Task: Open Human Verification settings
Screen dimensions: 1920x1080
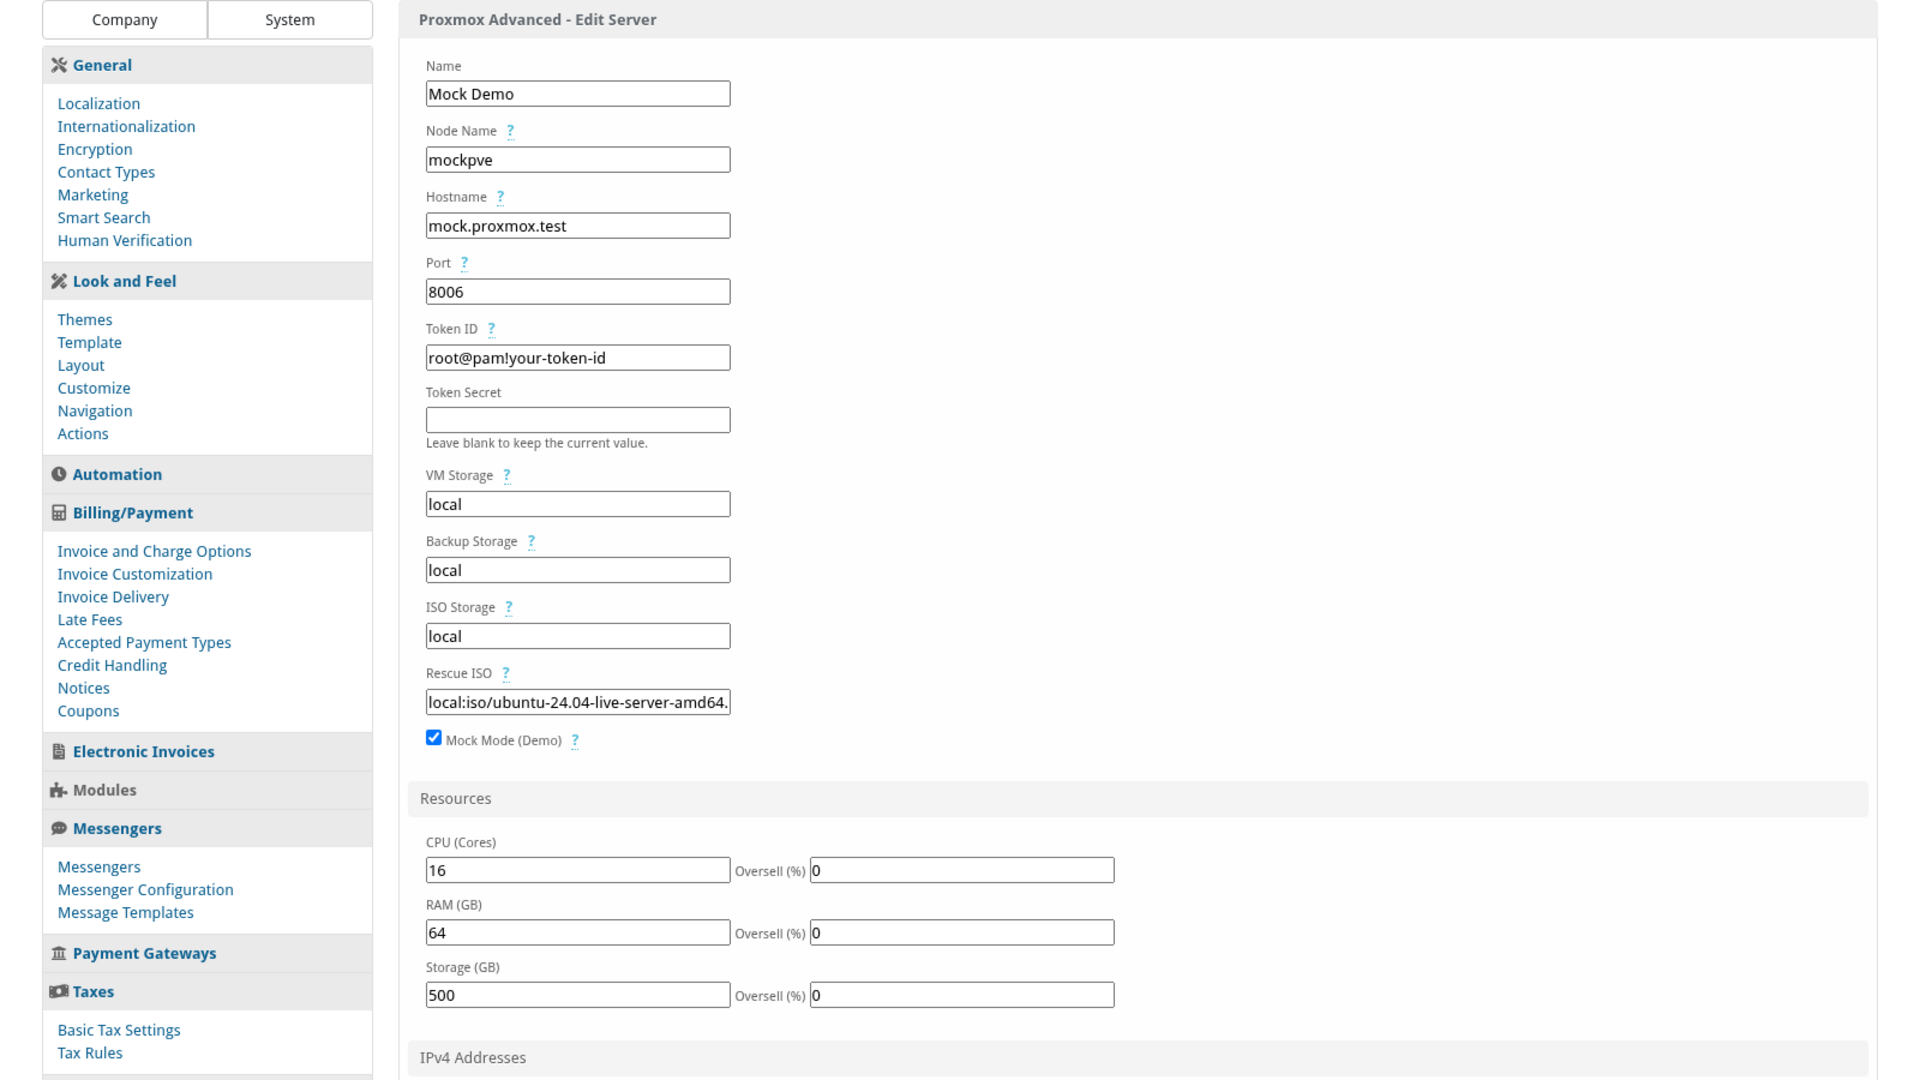Action: pyautogui.click(x=125, y=241)
